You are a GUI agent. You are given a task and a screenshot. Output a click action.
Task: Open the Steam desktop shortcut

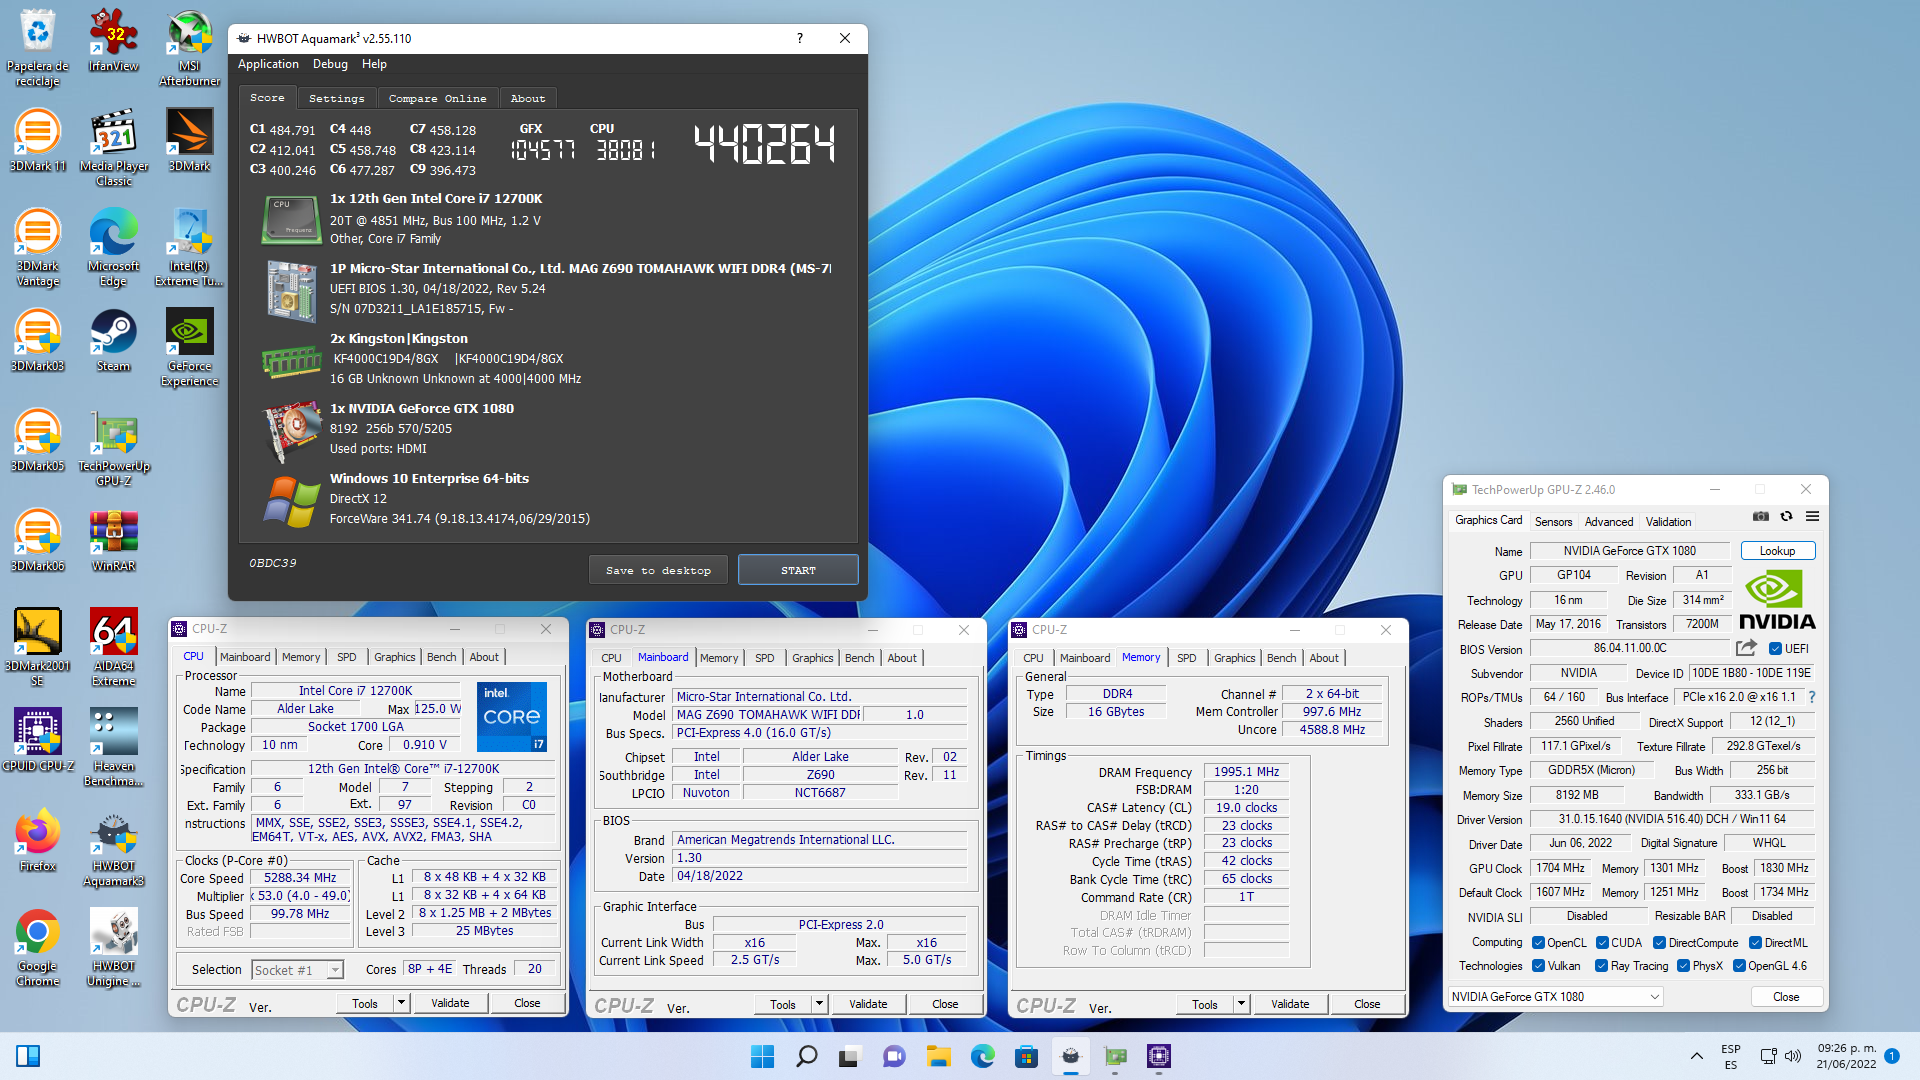pos(113,340)
